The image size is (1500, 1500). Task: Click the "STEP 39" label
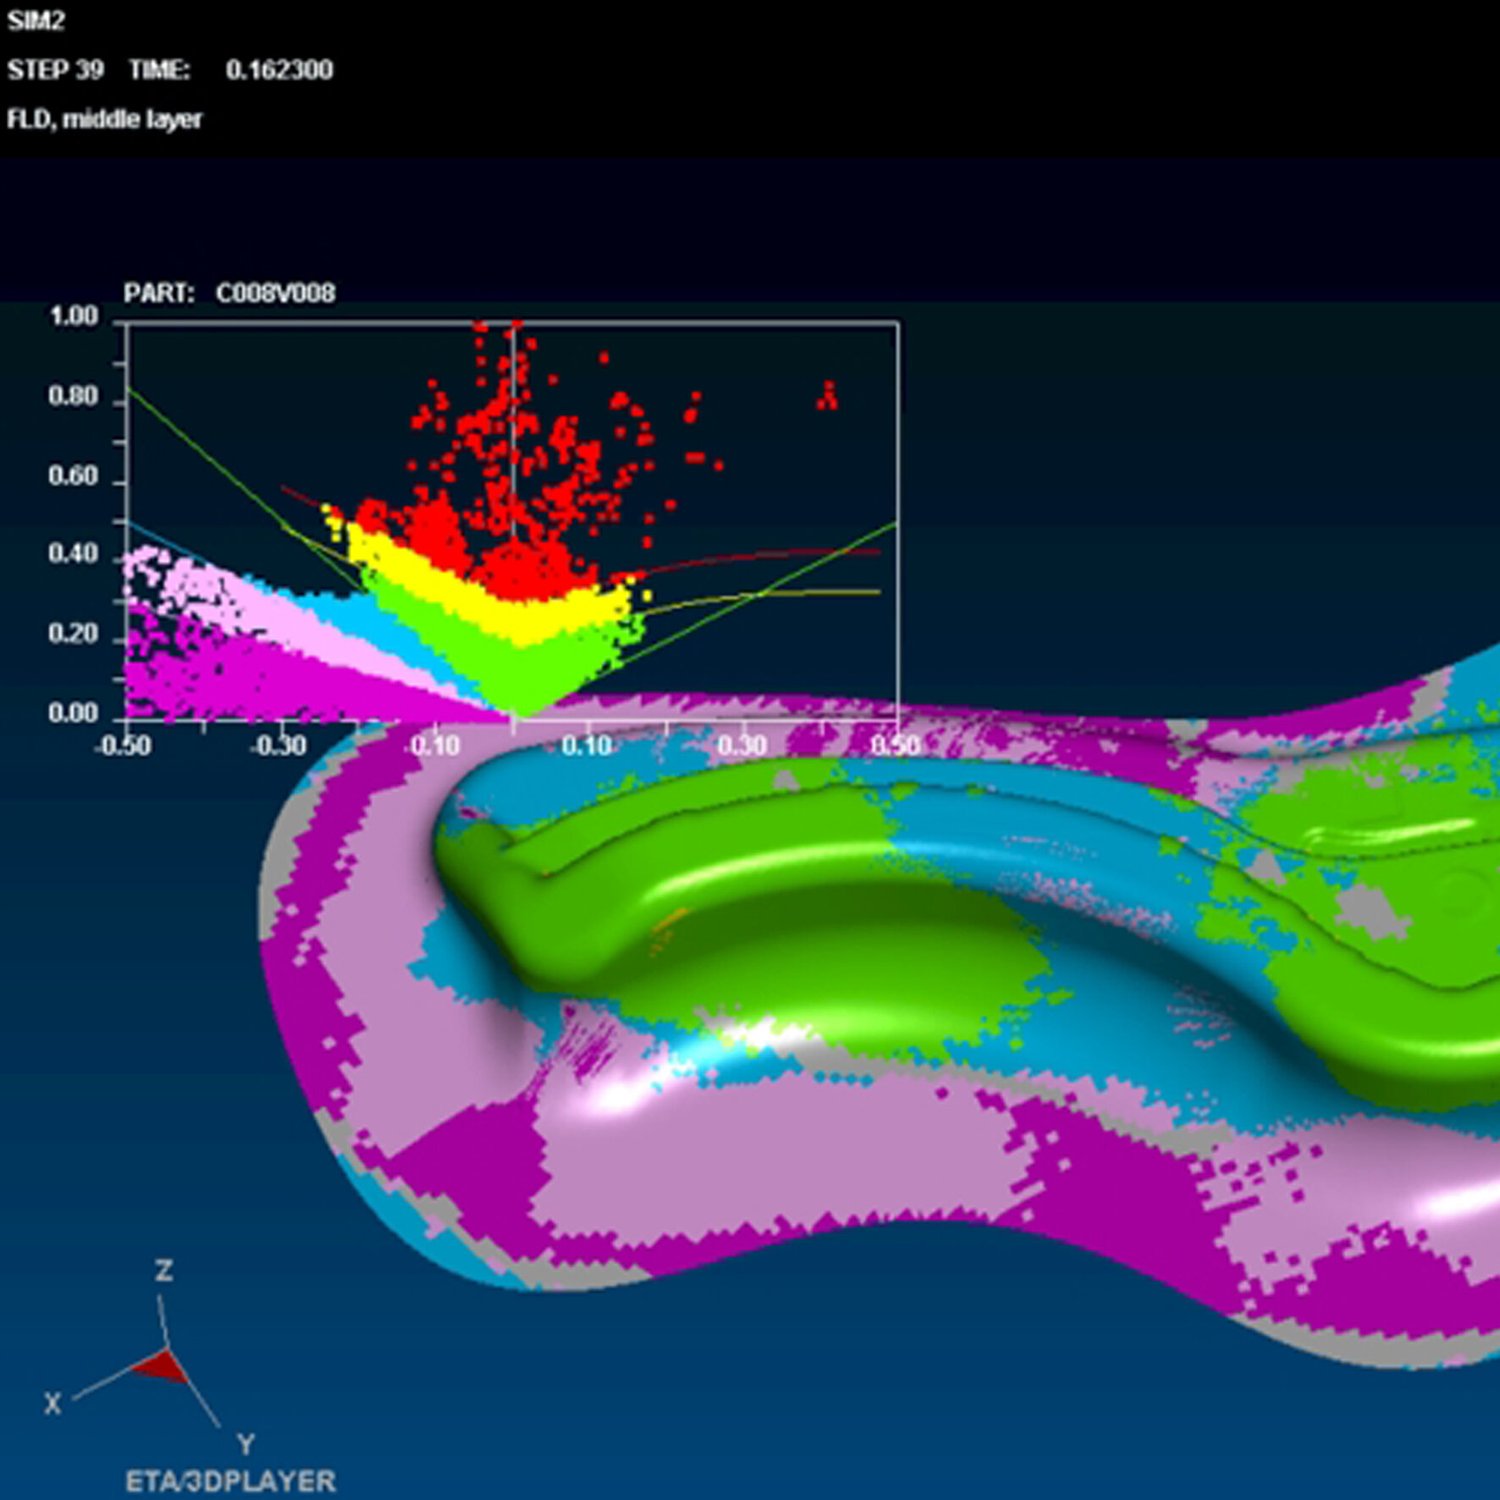tap(56, 70)
